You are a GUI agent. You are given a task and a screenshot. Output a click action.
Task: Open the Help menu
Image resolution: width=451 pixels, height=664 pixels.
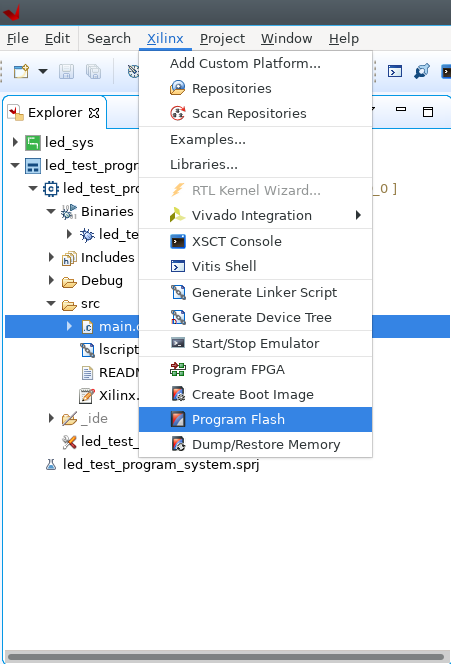click(x=344, y=39)
